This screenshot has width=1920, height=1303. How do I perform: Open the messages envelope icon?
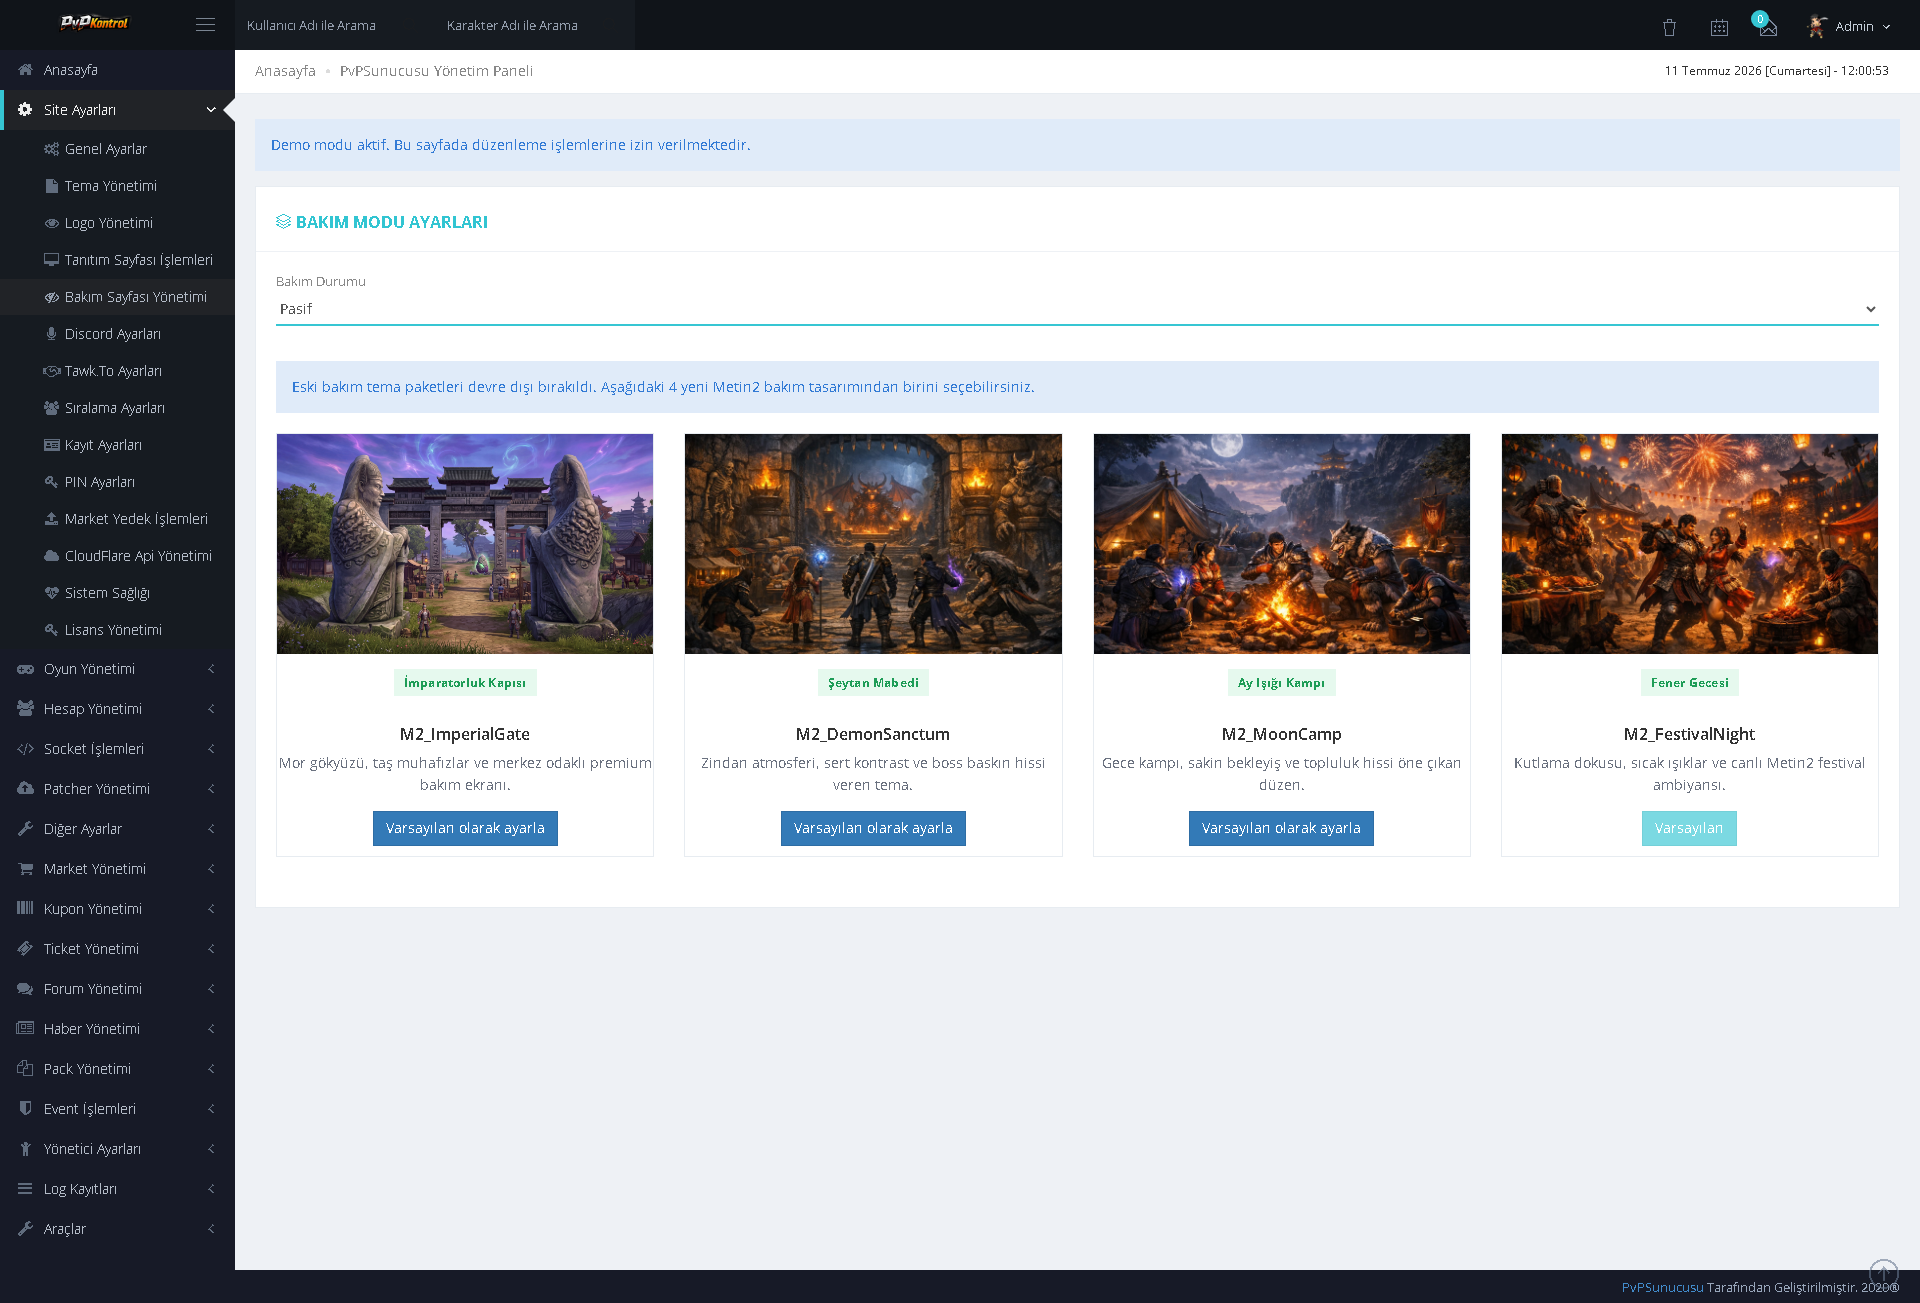point(1768,28)
